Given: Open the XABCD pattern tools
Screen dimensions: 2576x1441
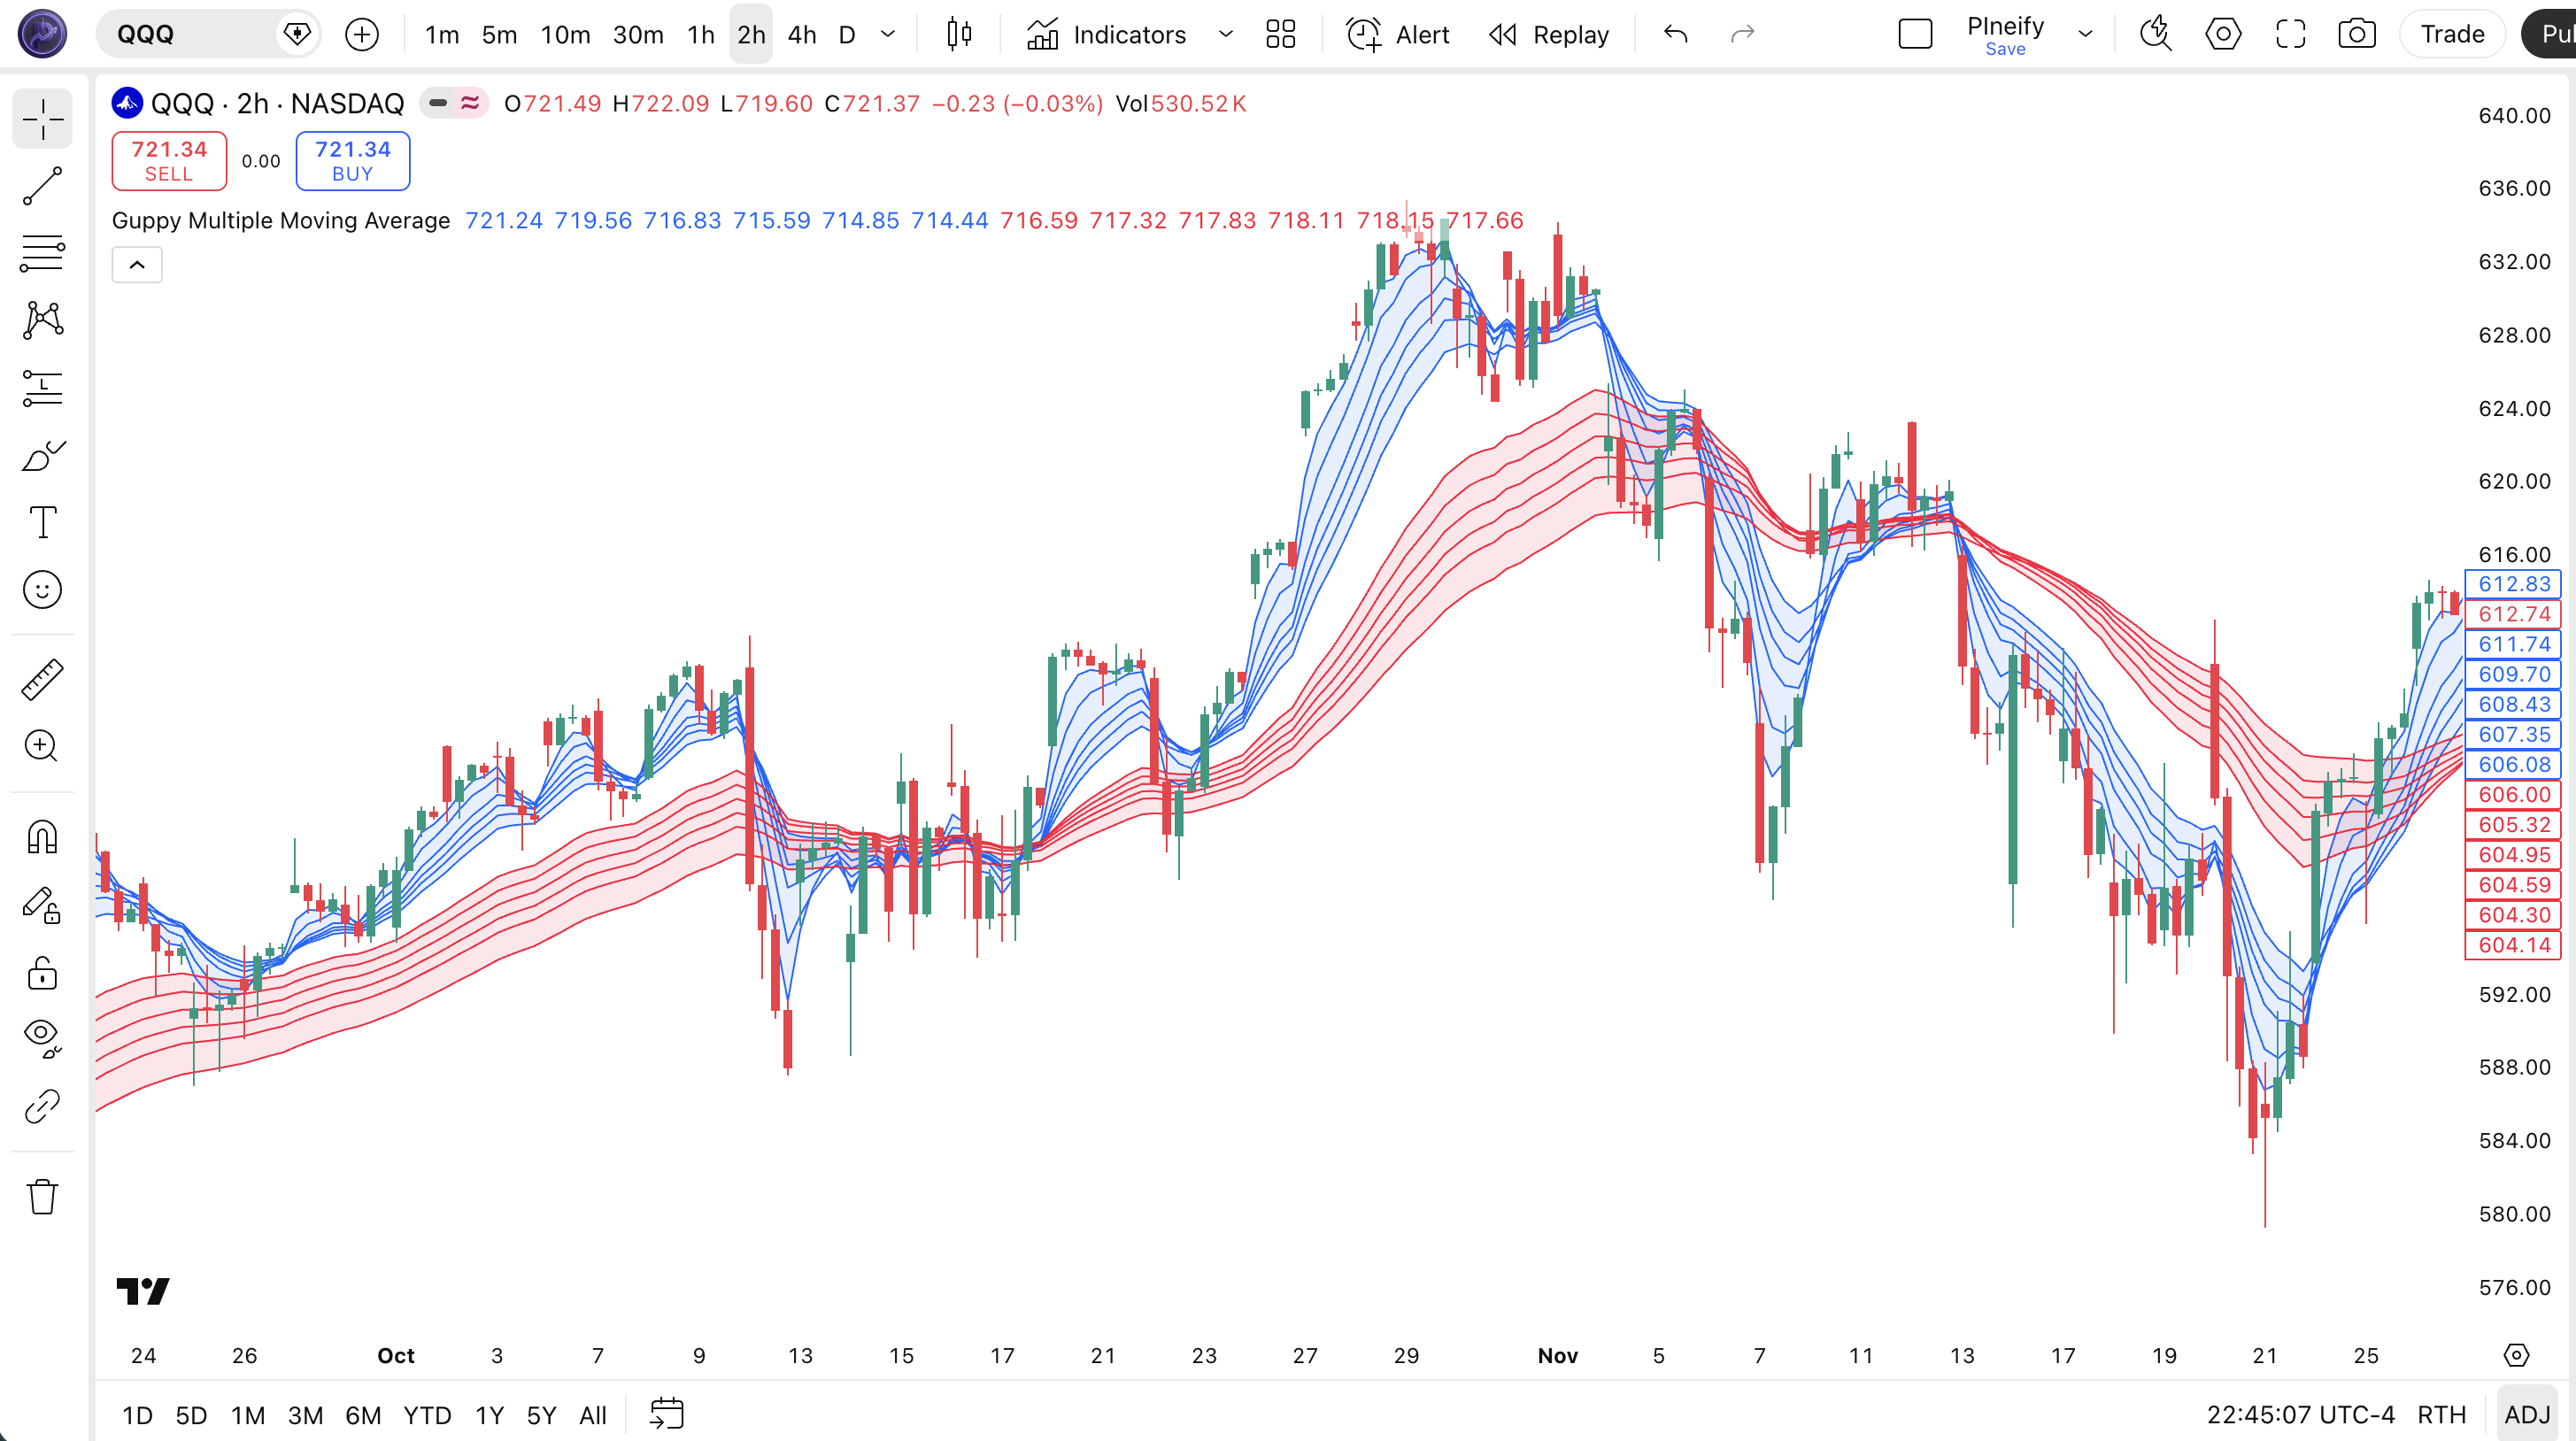Looking at the screenshot, I should (42, 320).
